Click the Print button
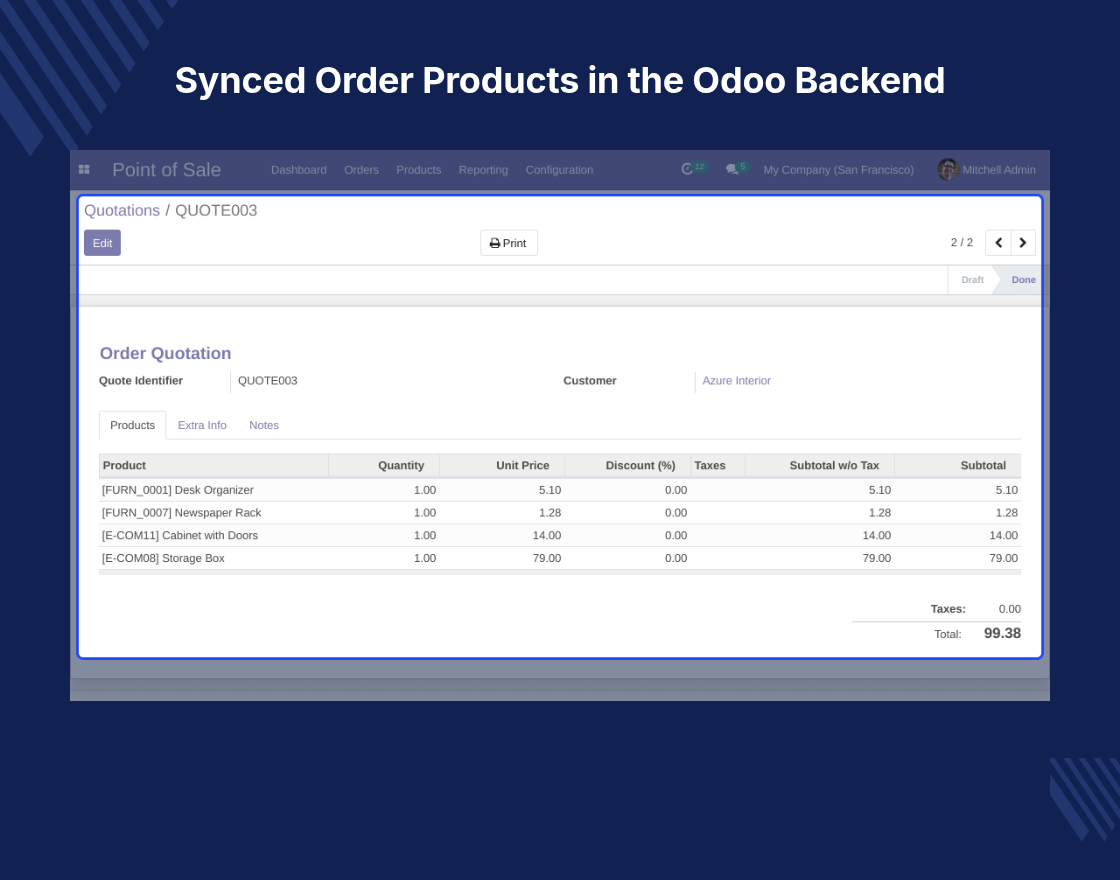 pos(509,243)
